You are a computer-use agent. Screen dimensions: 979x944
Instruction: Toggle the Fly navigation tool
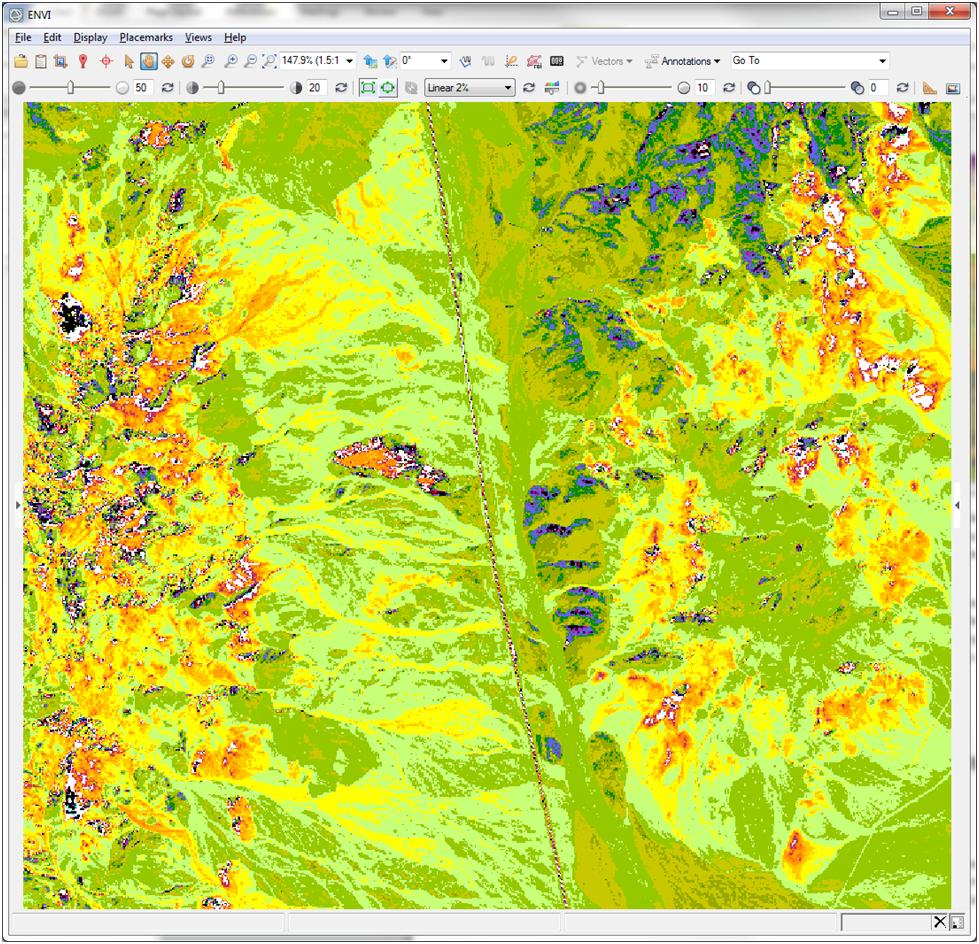tap(167, 62)
